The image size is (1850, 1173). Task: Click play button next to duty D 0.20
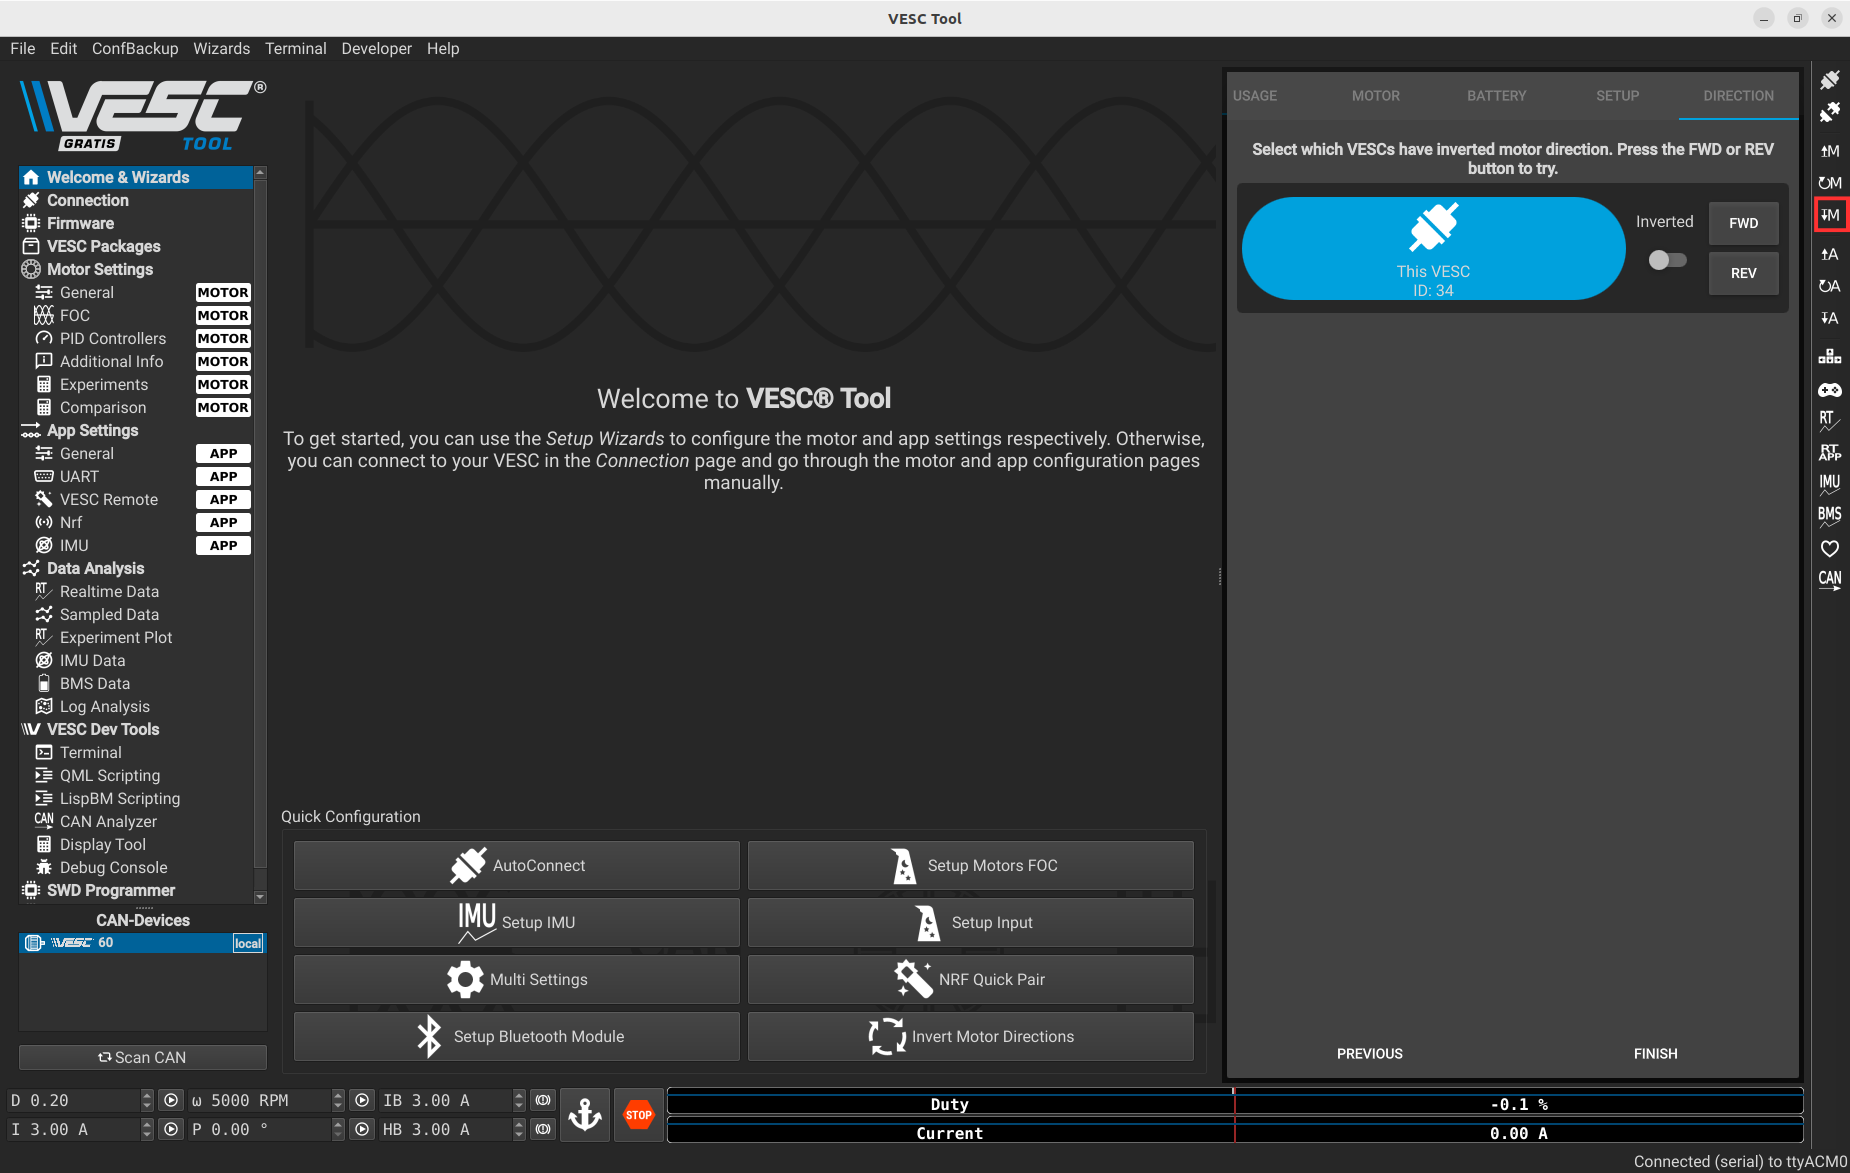coord(171,1100)
